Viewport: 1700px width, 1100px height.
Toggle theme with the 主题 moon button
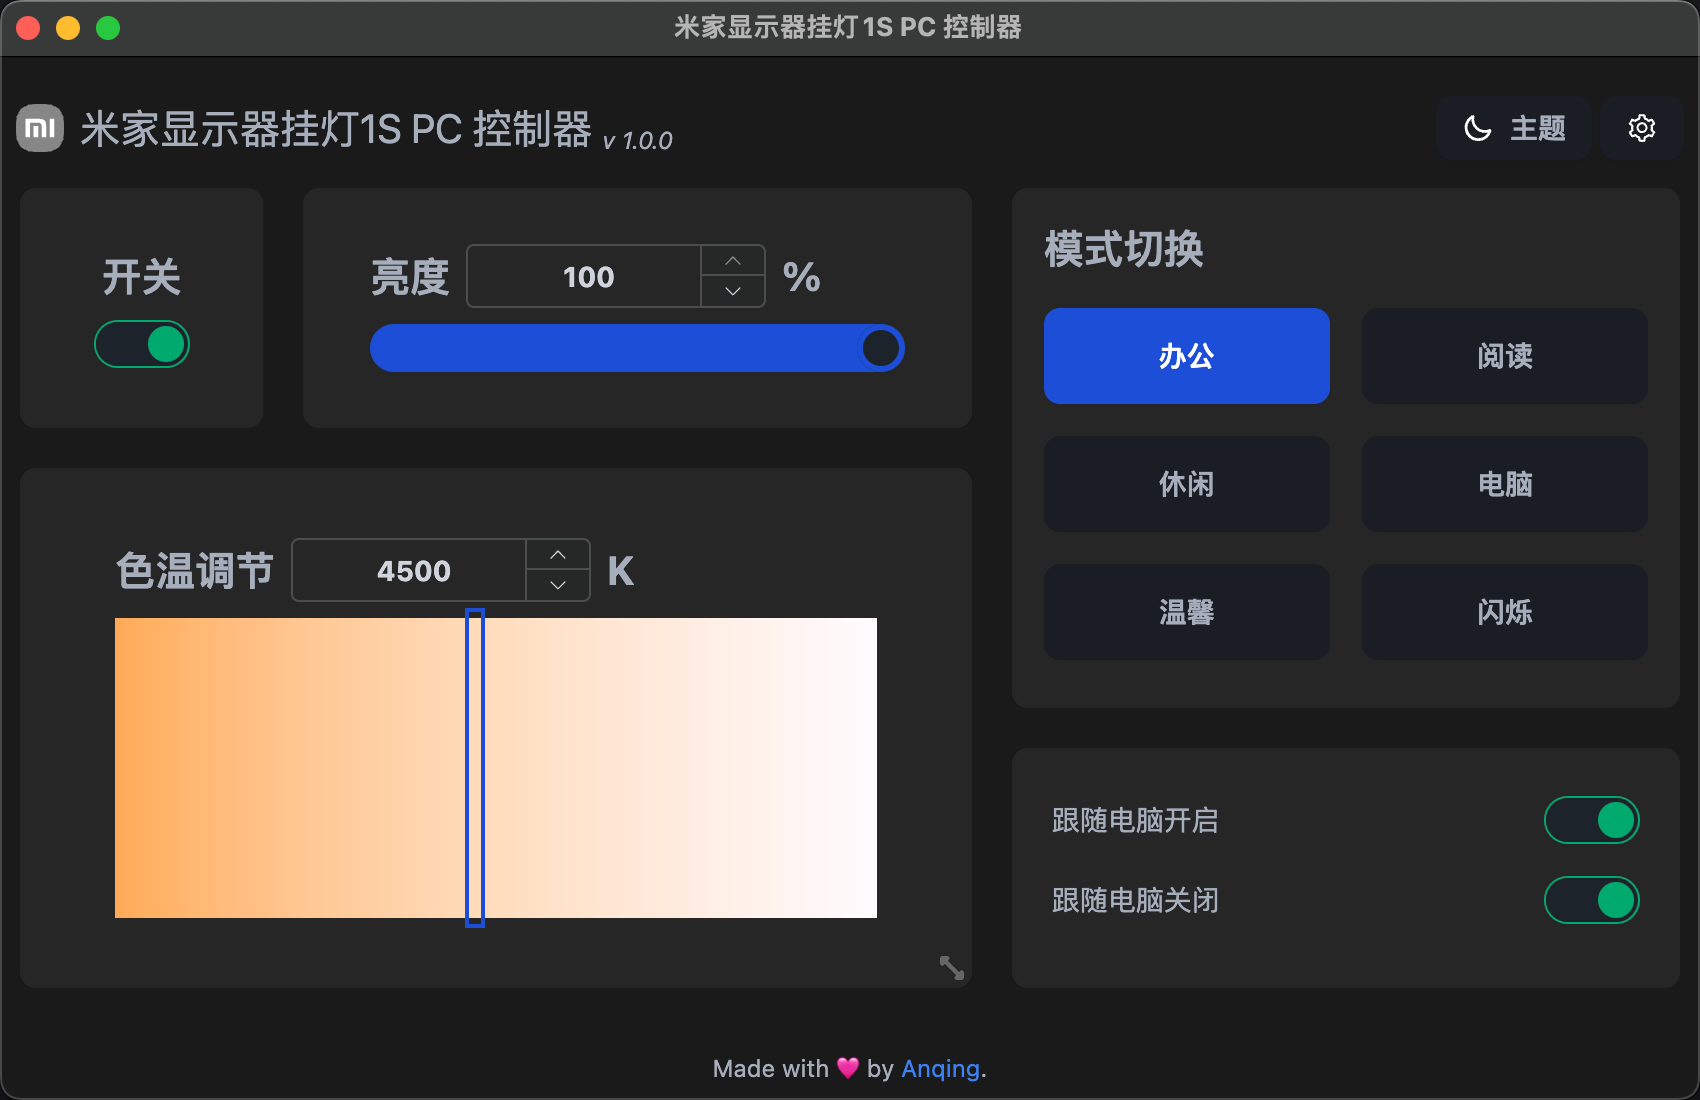click(x=1514, y=128)
